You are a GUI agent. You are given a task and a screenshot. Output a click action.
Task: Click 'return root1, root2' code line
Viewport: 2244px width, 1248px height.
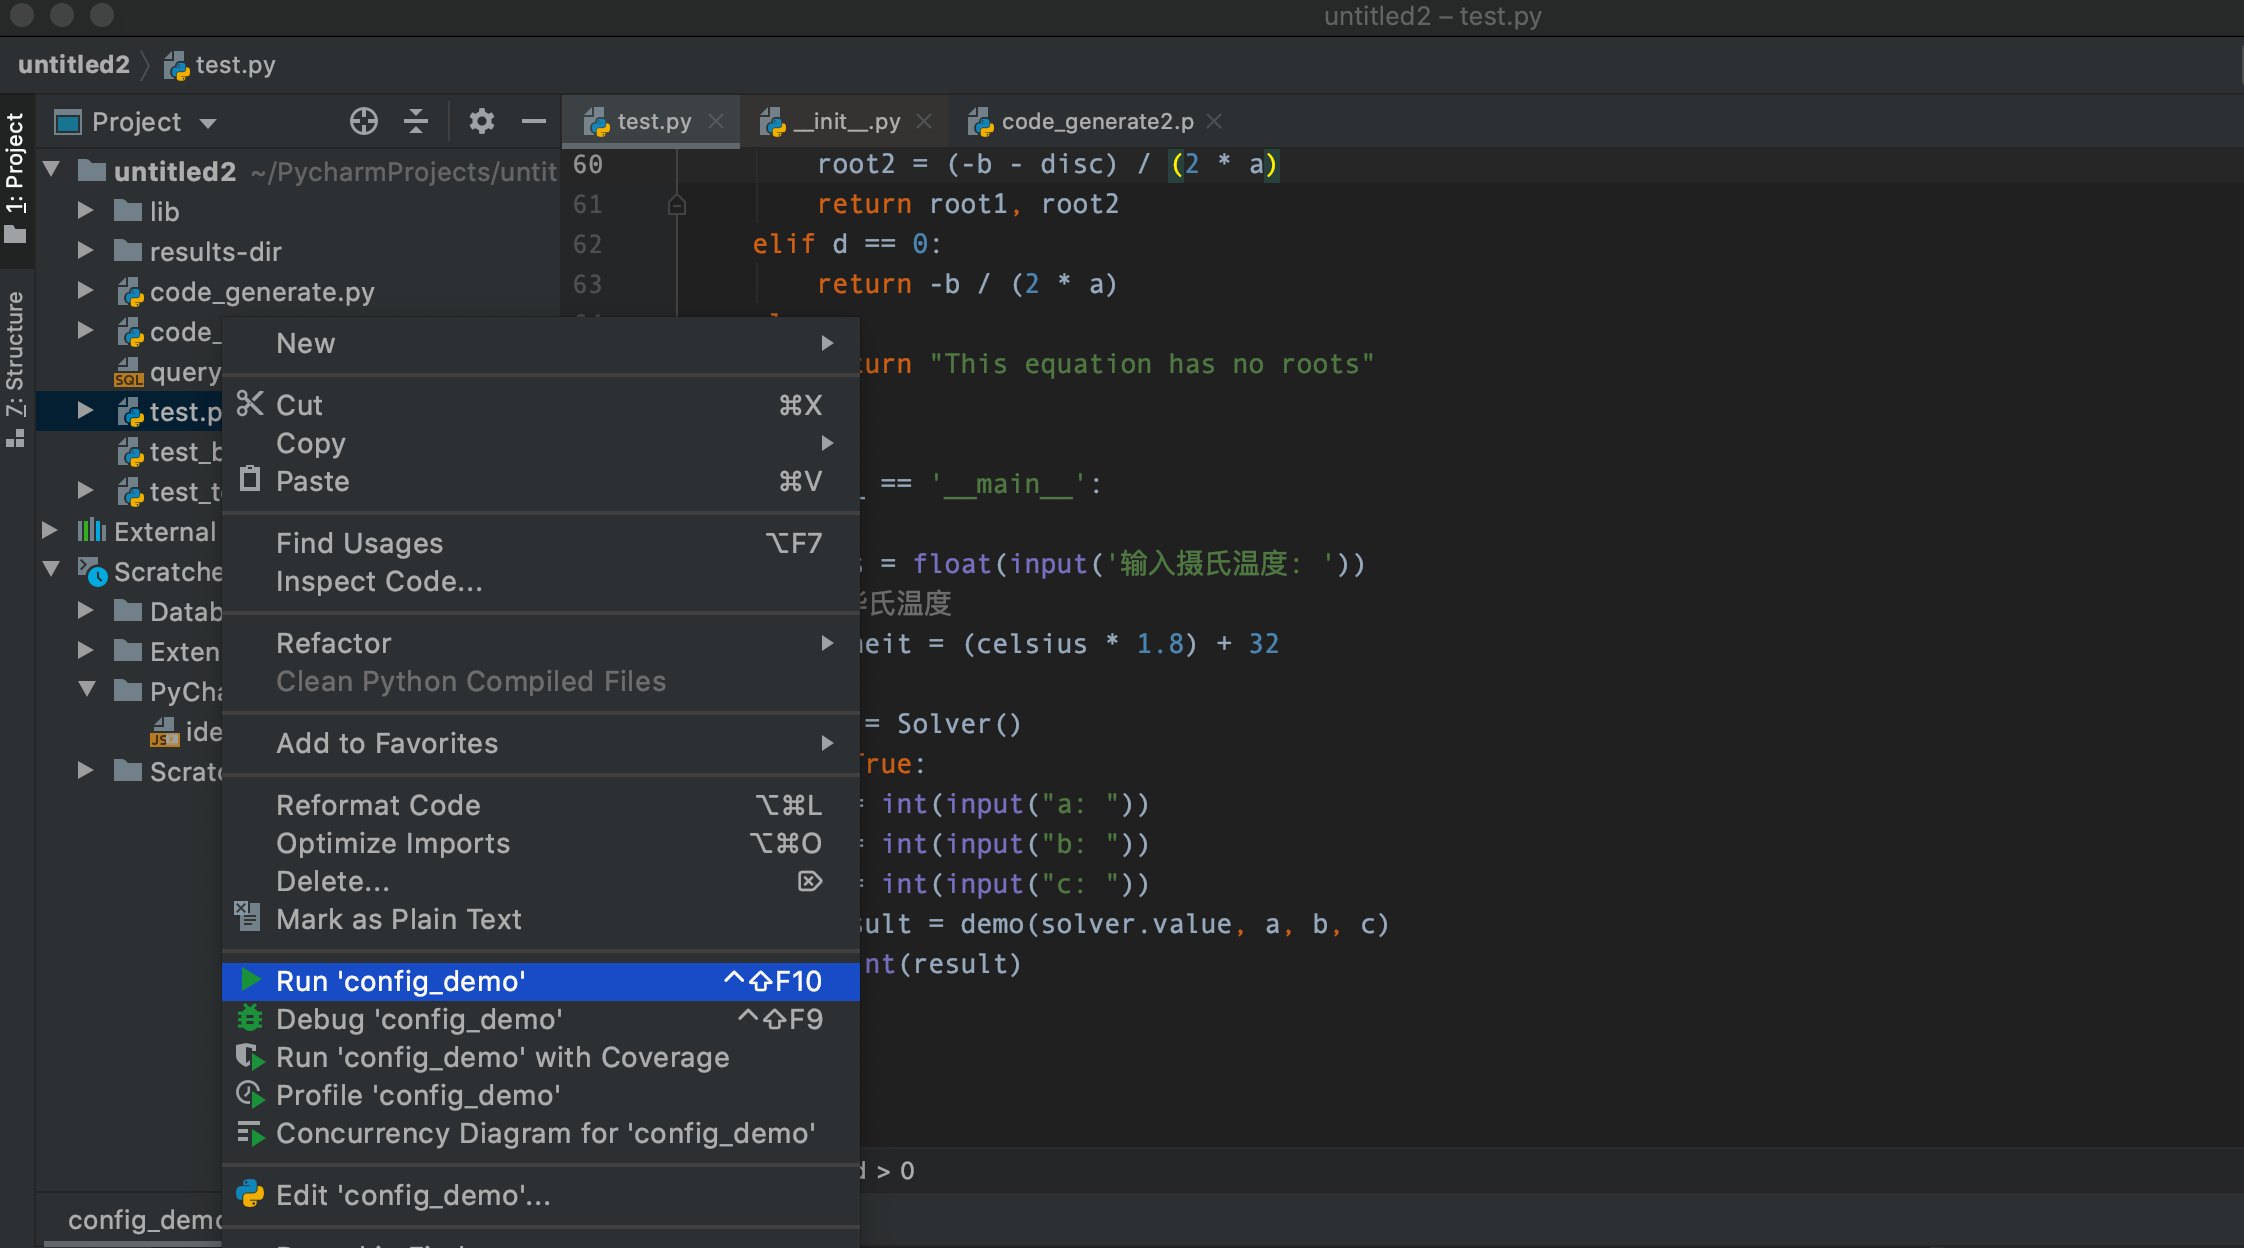point(967,204)
